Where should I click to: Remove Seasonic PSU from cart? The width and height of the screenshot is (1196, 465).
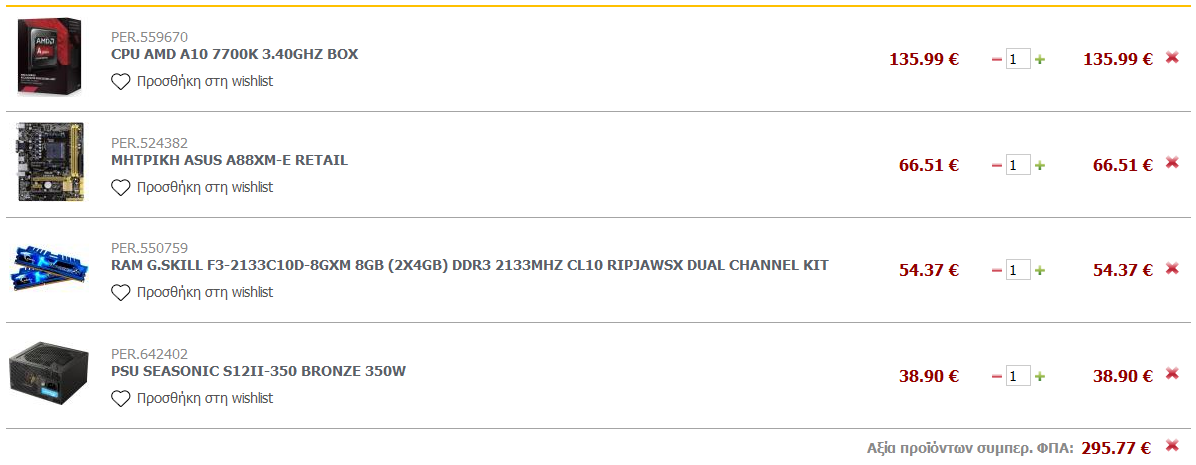pos(1172,374)
